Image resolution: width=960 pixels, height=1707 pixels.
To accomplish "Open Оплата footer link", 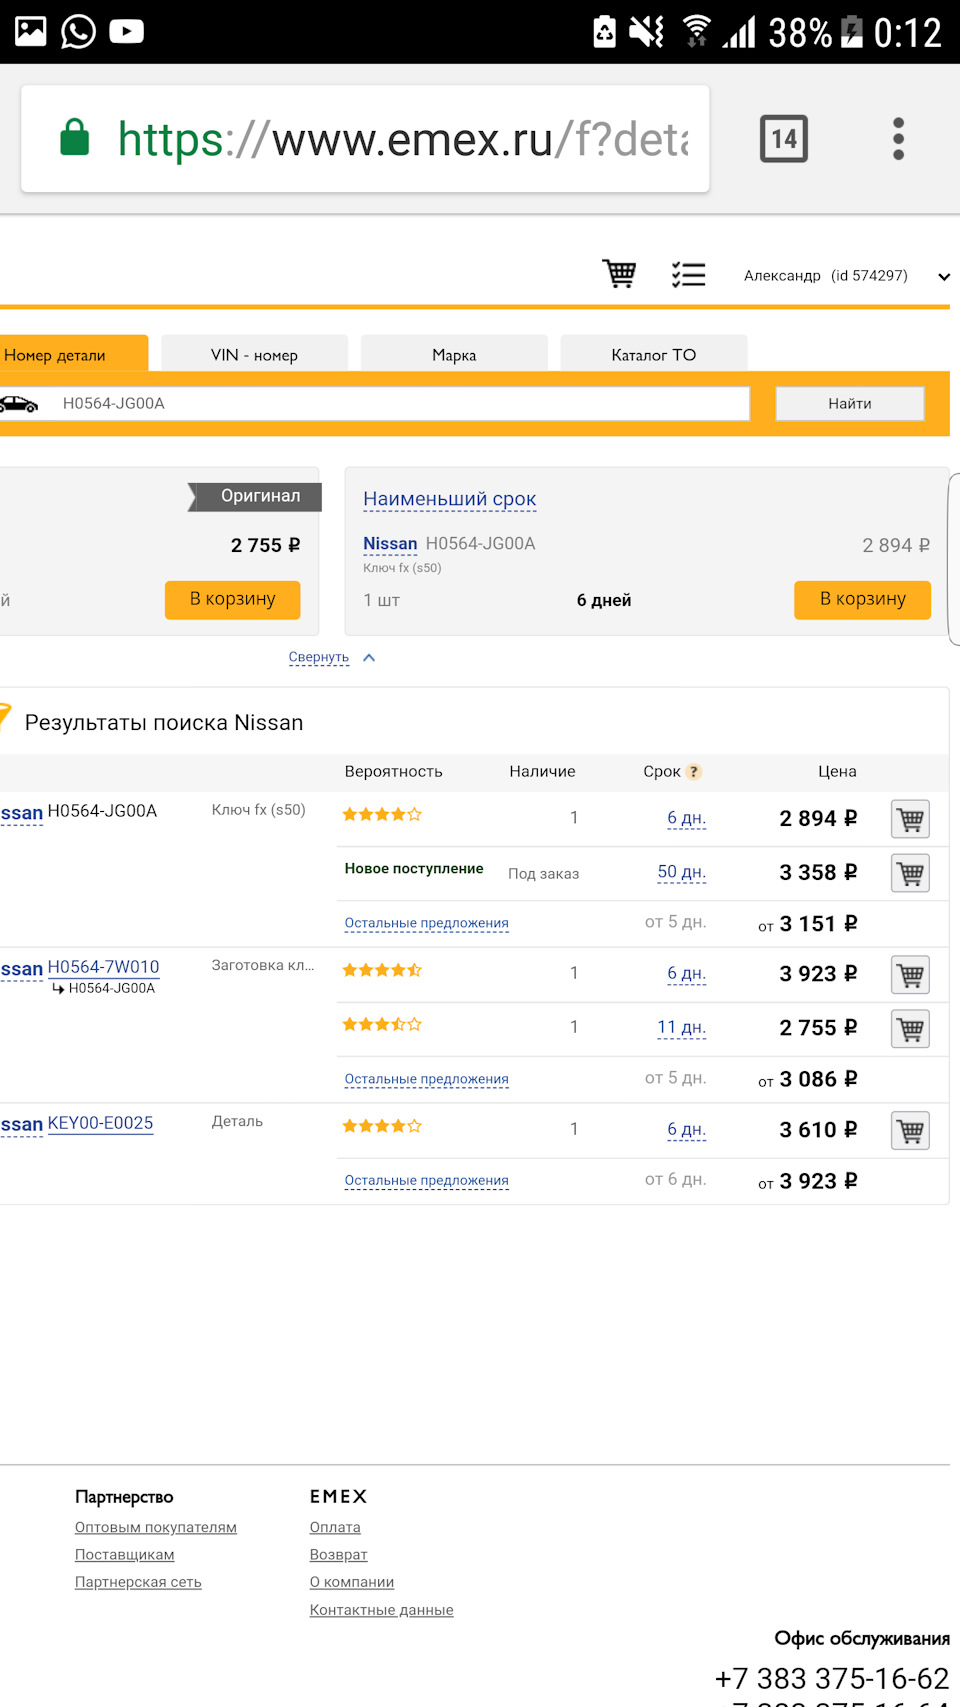I will point(335,1527).
